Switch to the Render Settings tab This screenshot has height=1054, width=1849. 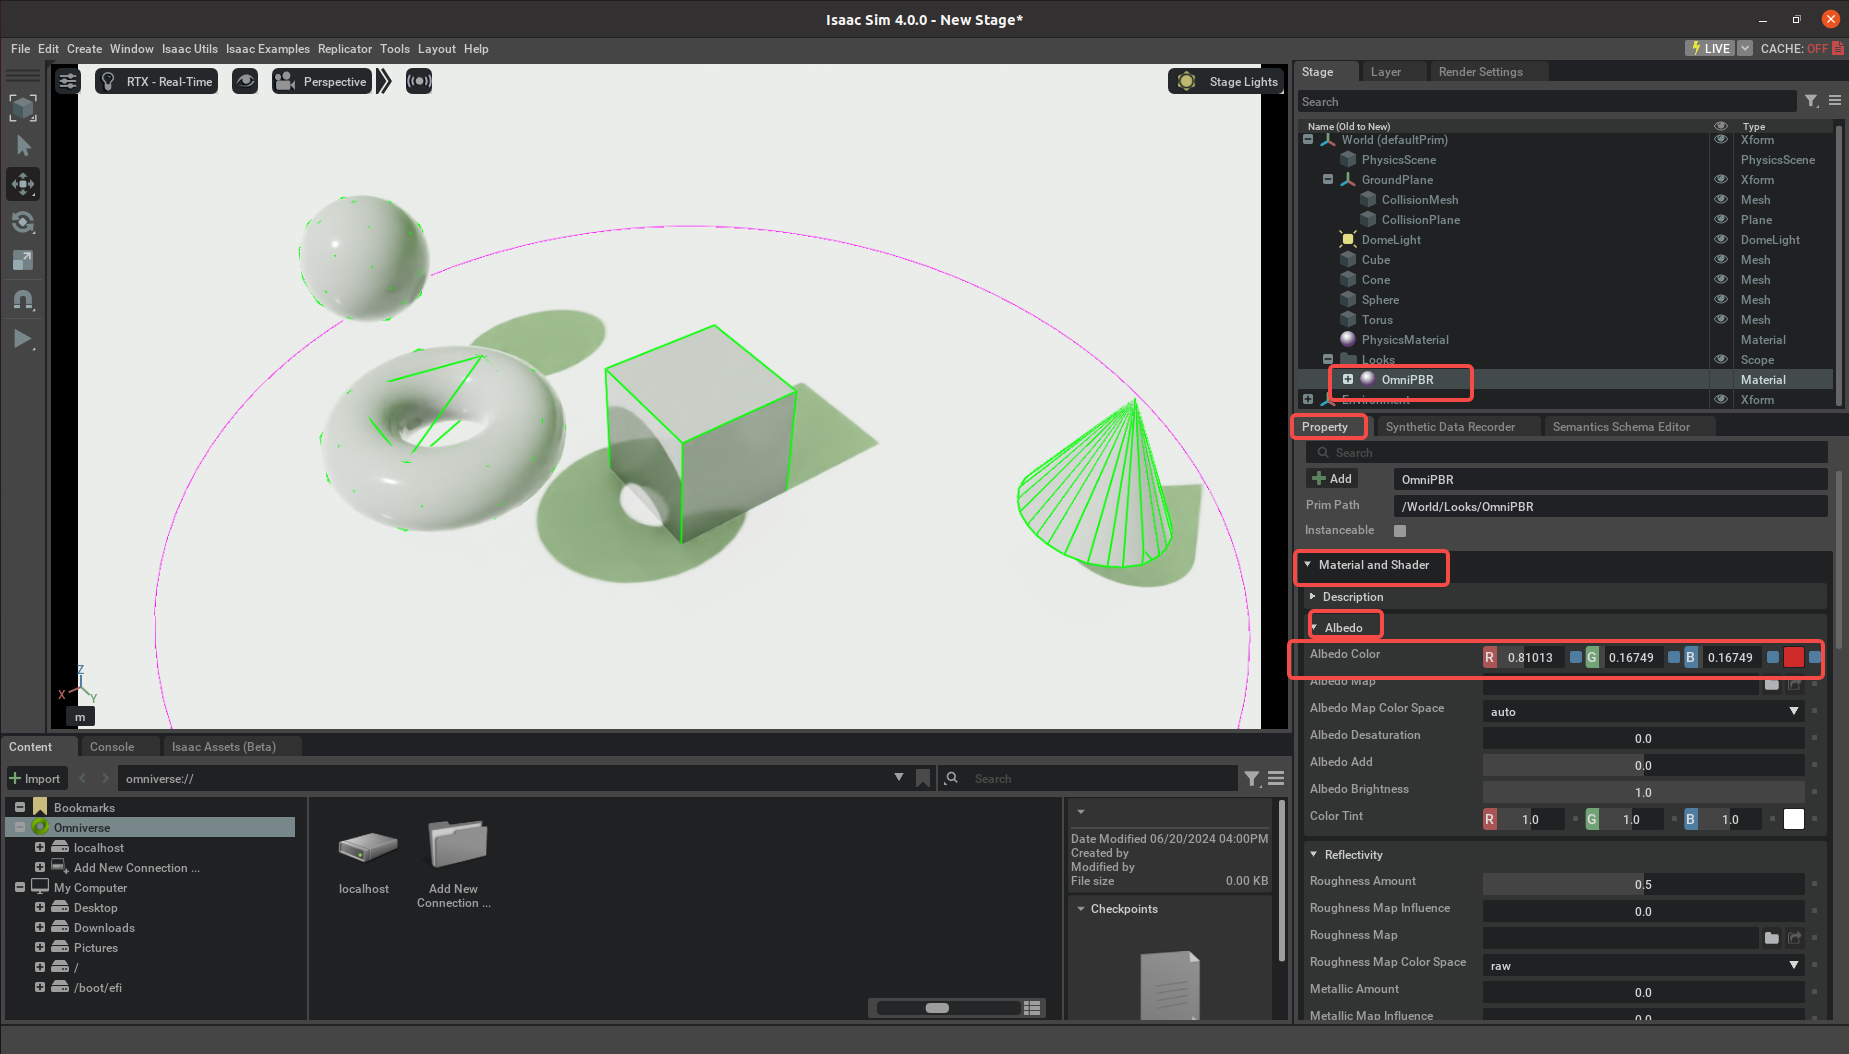[1481, 71]
